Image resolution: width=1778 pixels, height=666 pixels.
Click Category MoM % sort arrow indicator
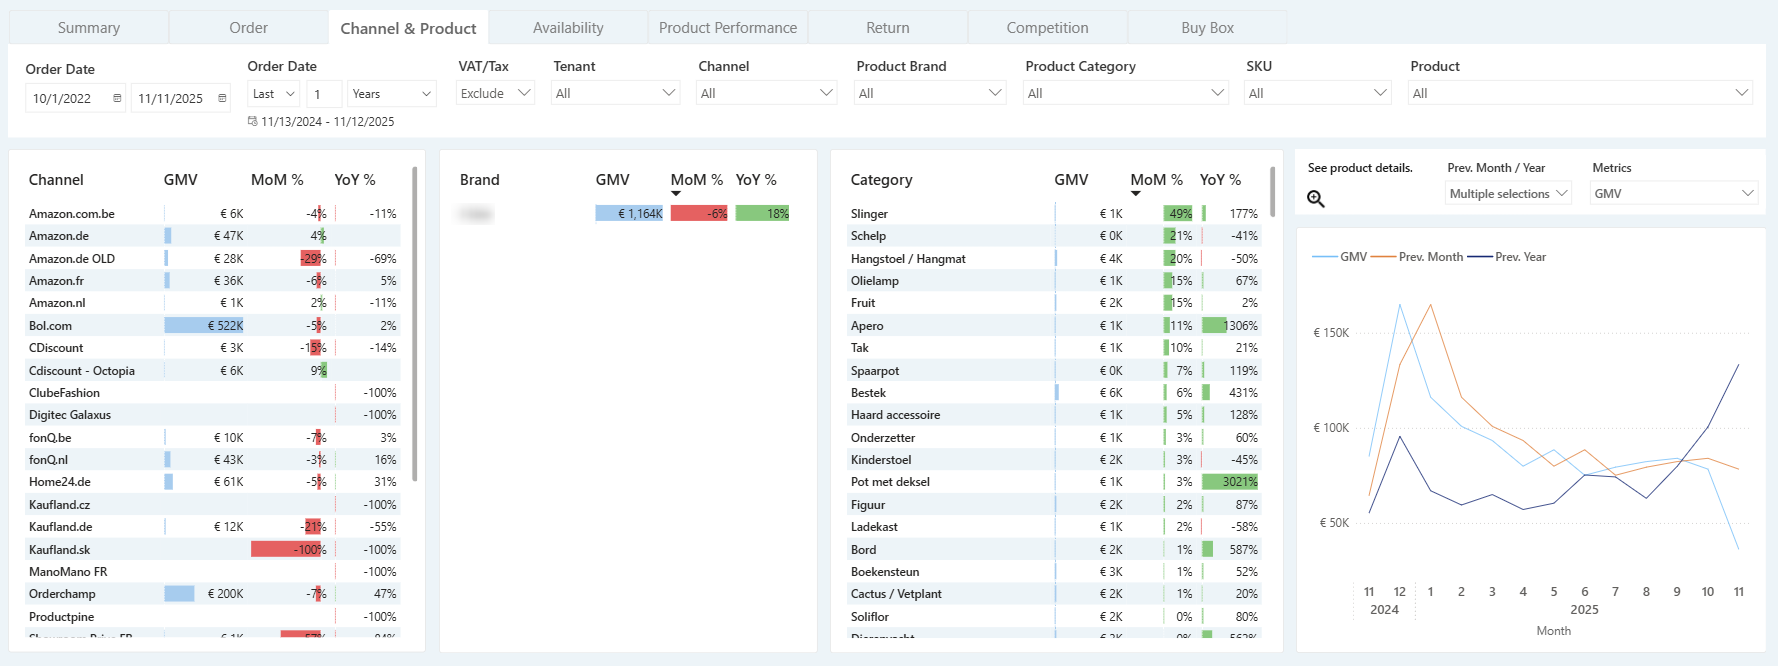1136,194
